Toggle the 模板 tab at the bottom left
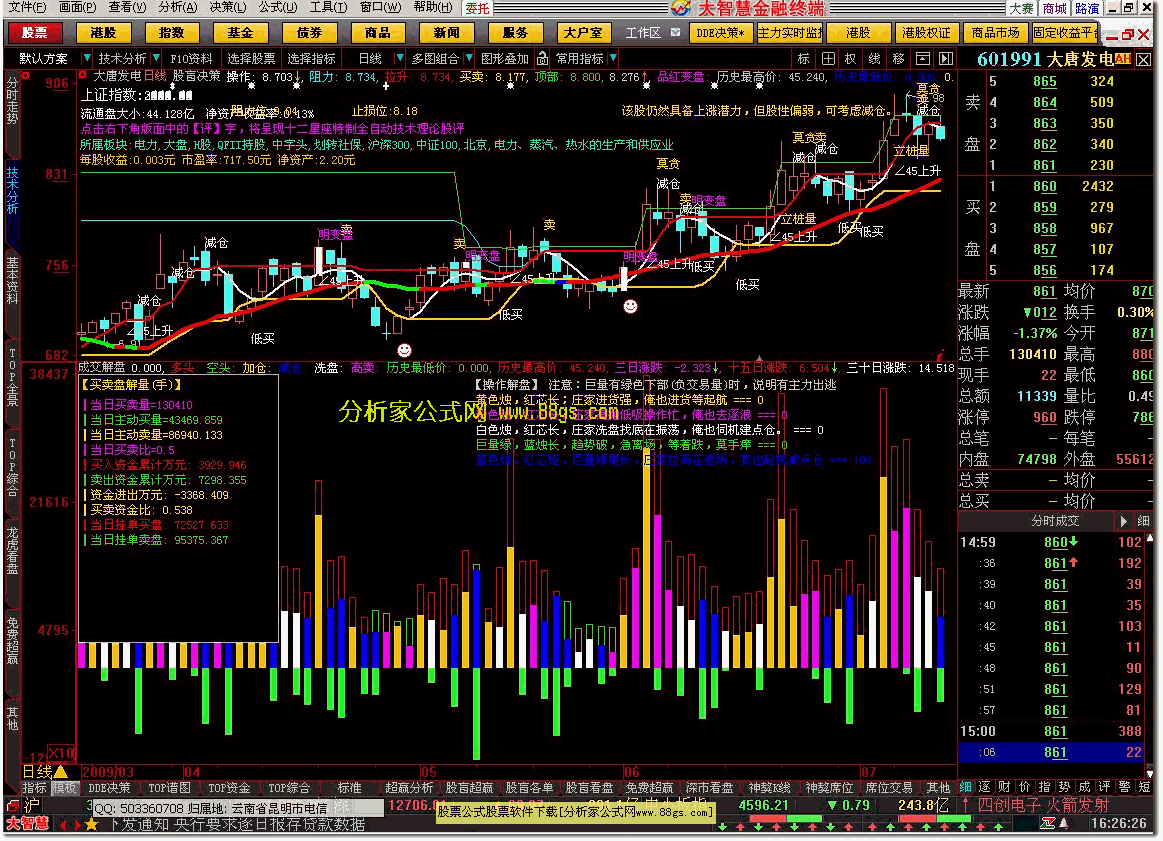 click(64, 788)
